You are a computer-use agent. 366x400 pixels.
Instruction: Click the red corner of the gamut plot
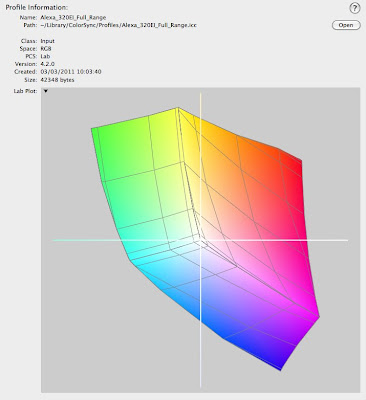300,162
